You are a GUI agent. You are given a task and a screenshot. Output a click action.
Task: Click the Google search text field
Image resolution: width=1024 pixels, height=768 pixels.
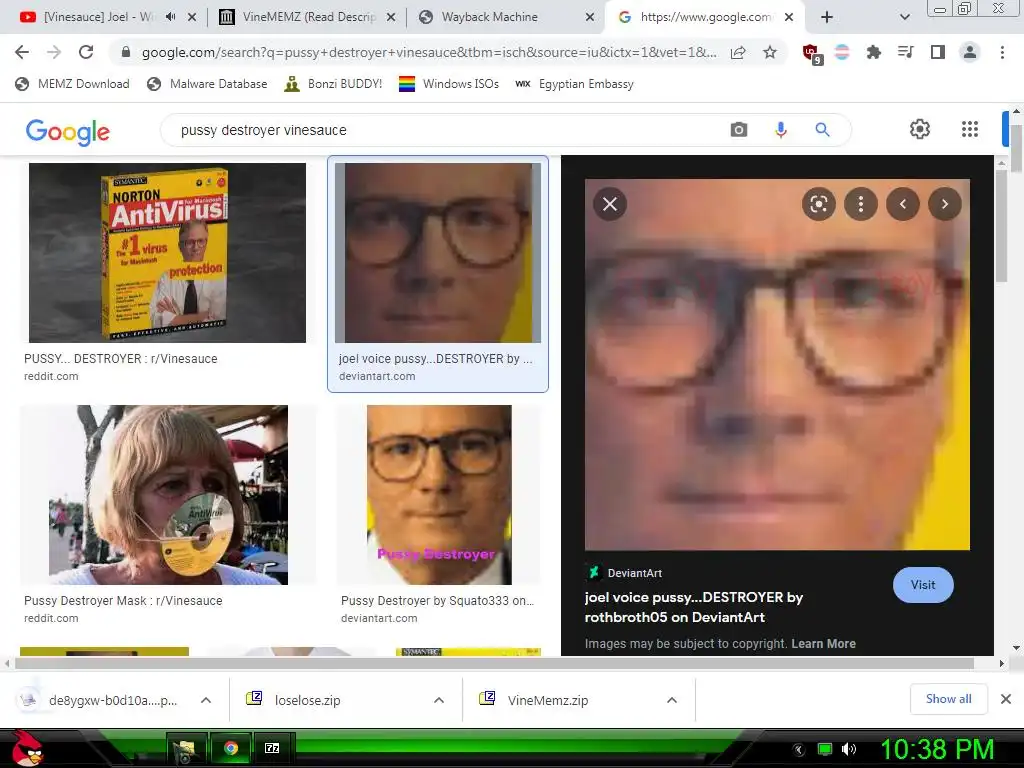[x=444, y=130]
